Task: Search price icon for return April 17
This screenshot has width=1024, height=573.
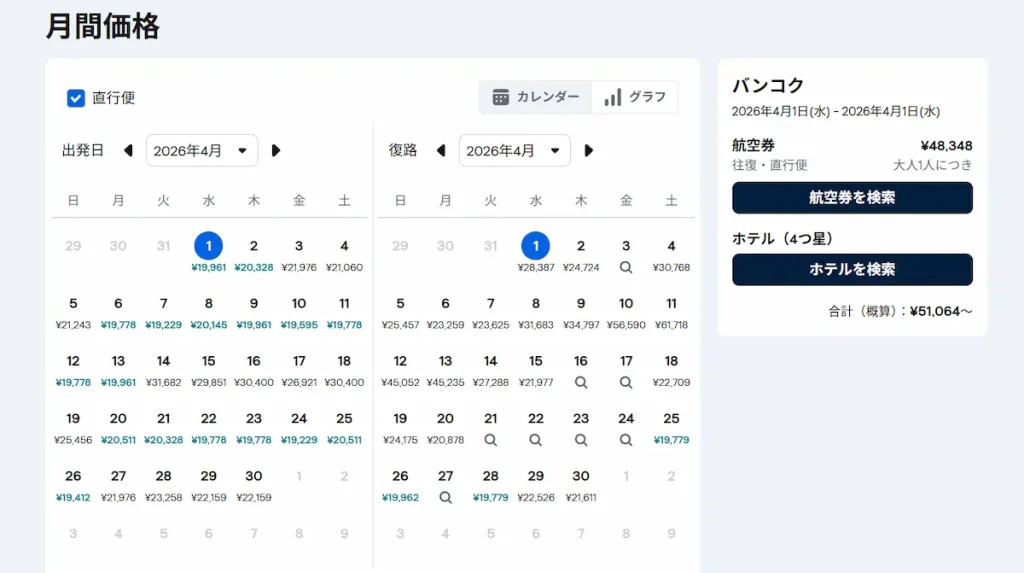Action: click(x=626, y=382)
